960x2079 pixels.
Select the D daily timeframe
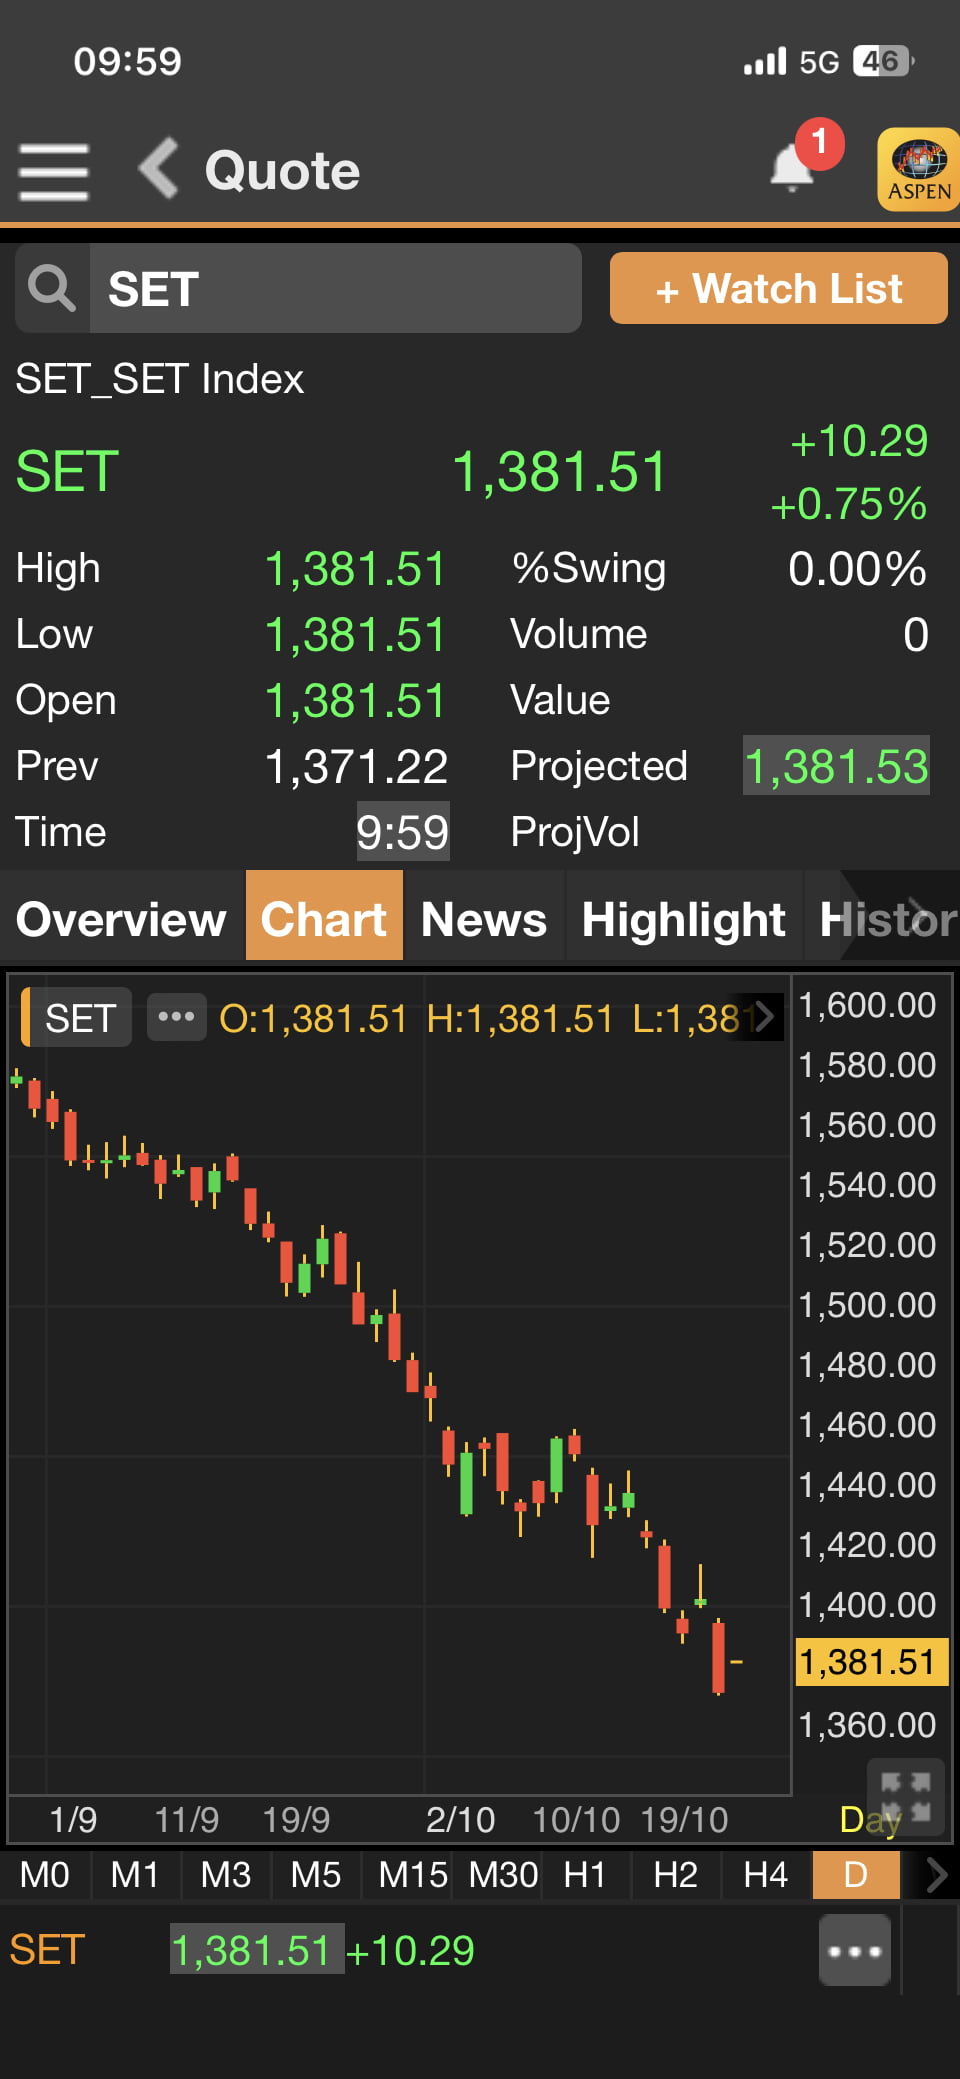coord(856,1874)
